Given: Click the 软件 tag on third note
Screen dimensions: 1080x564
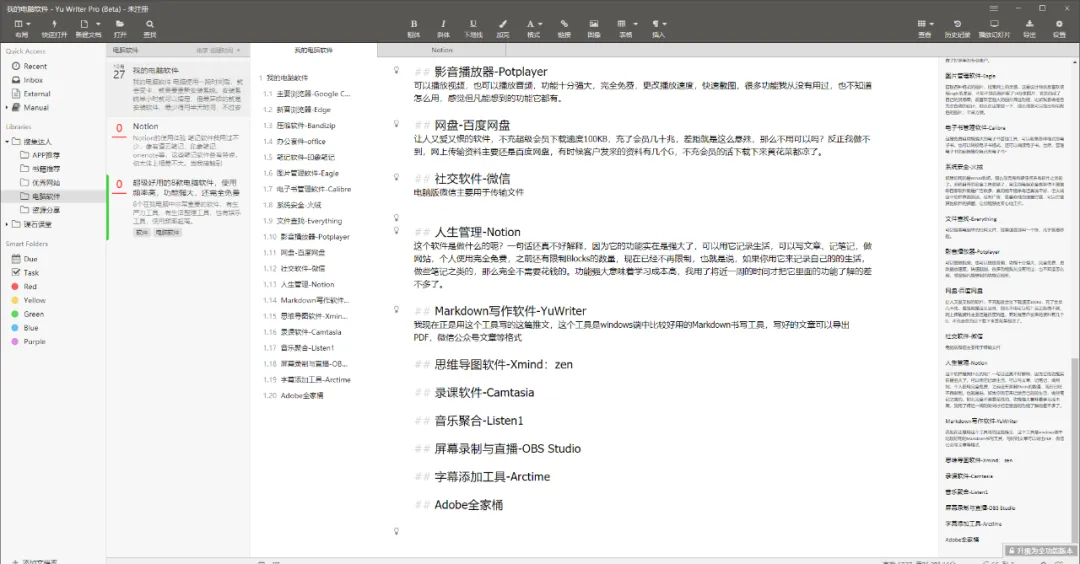Looking at the screenshot, I should (141, 233).
